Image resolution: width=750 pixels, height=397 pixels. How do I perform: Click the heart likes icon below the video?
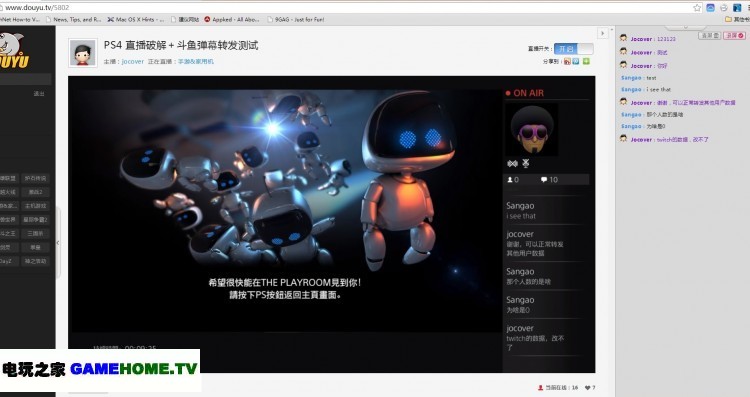pyautogui.click(x=587, y=387)
